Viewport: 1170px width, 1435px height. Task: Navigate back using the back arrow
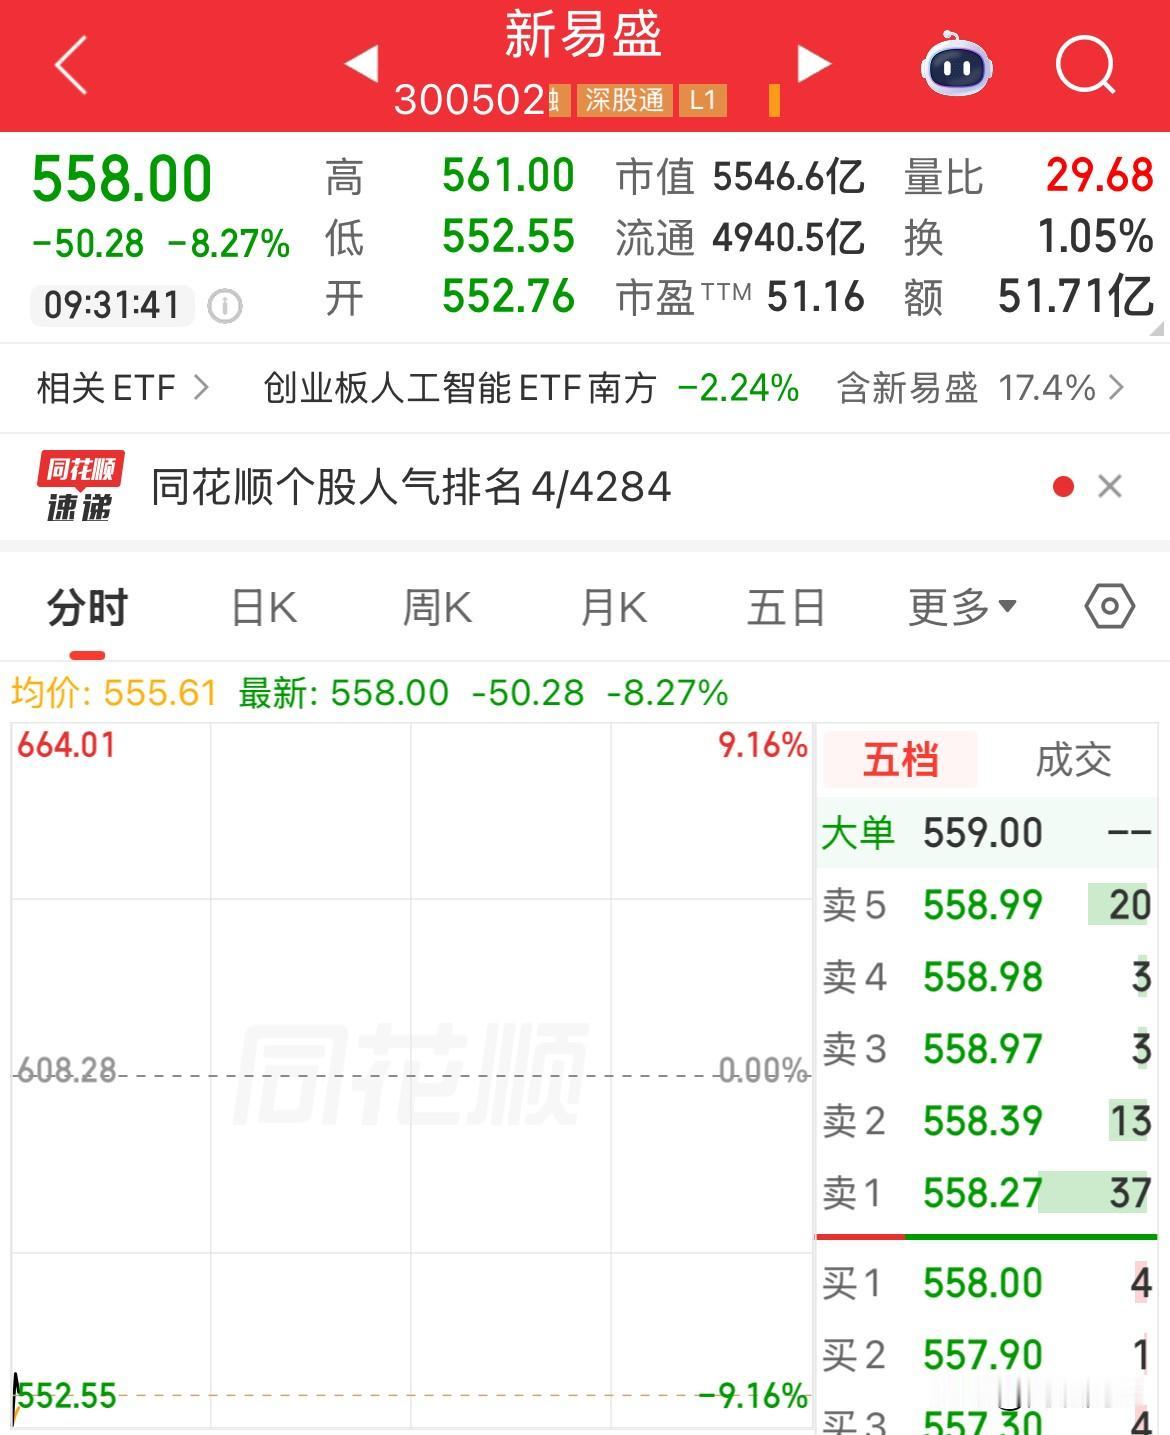[x=66, y=64]
